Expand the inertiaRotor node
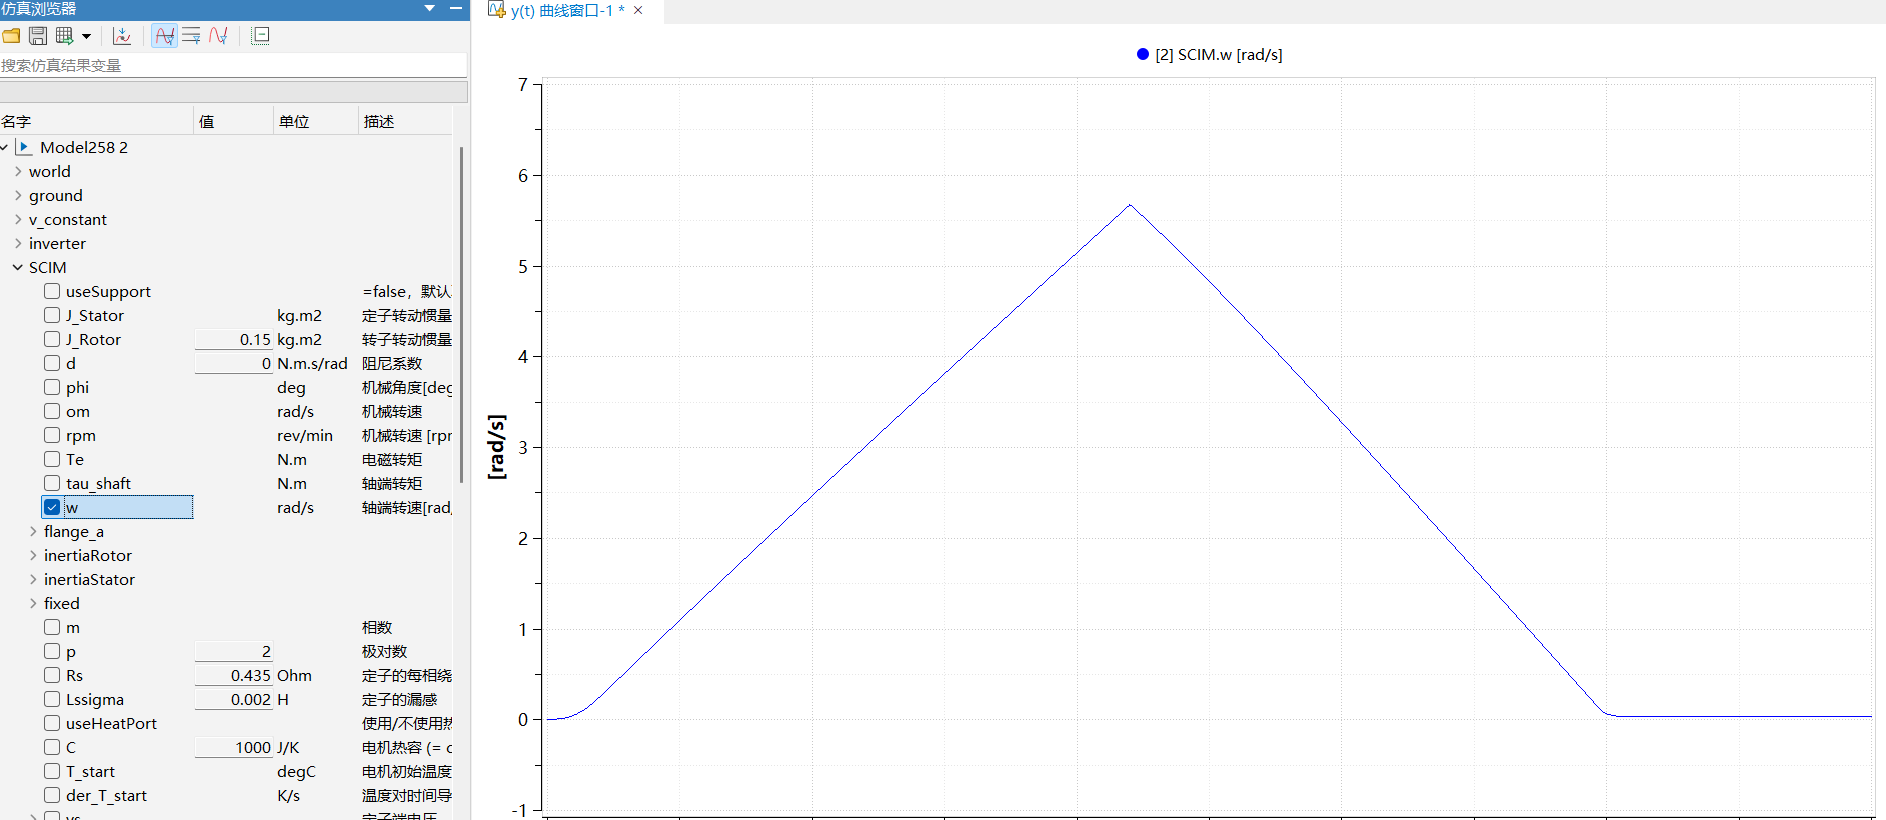1886x820 pixels. point(33,555)
